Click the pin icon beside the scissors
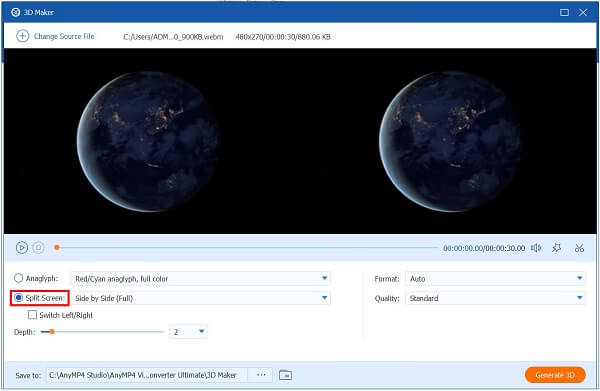Screen dimensions: 600x391 click(x=557, y=248)
